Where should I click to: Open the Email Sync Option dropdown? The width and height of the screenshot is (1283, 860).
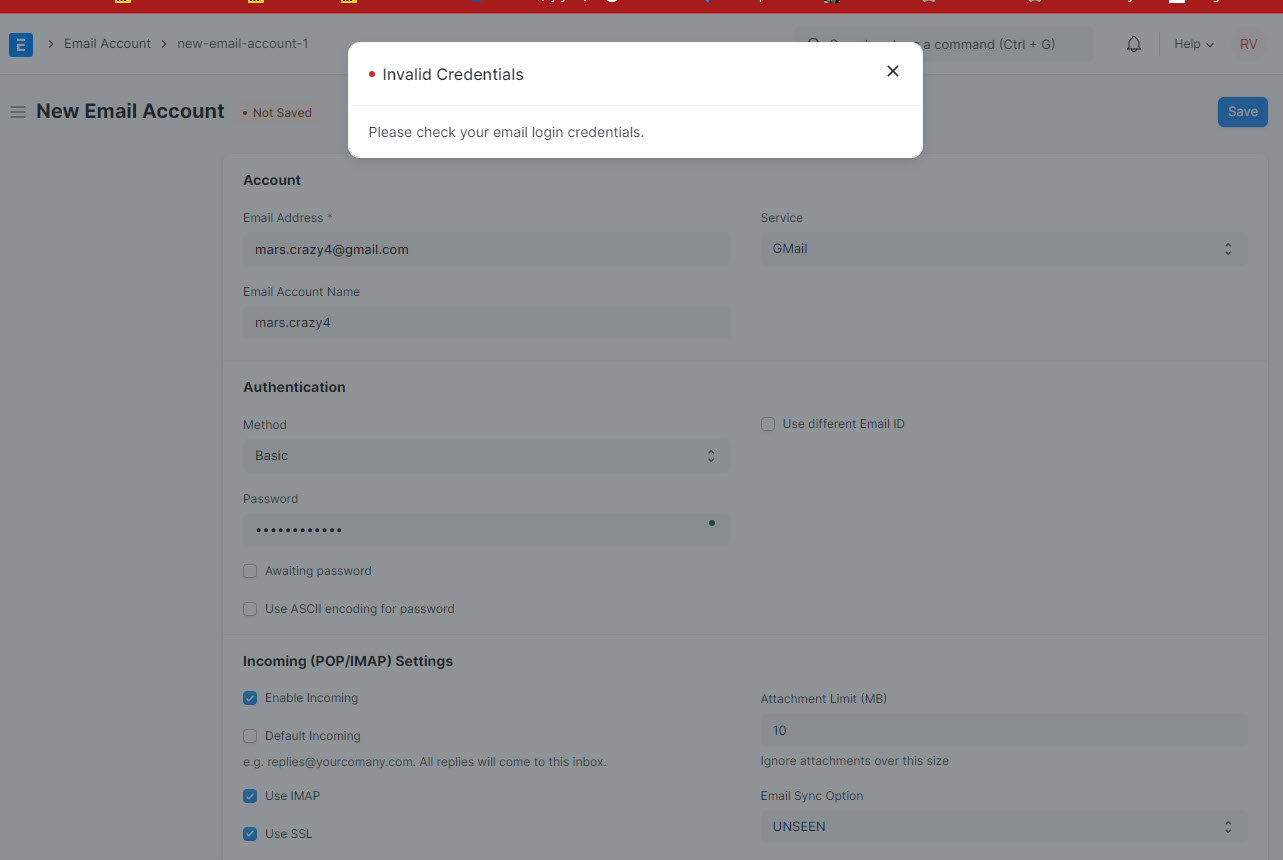point(1003,826)
